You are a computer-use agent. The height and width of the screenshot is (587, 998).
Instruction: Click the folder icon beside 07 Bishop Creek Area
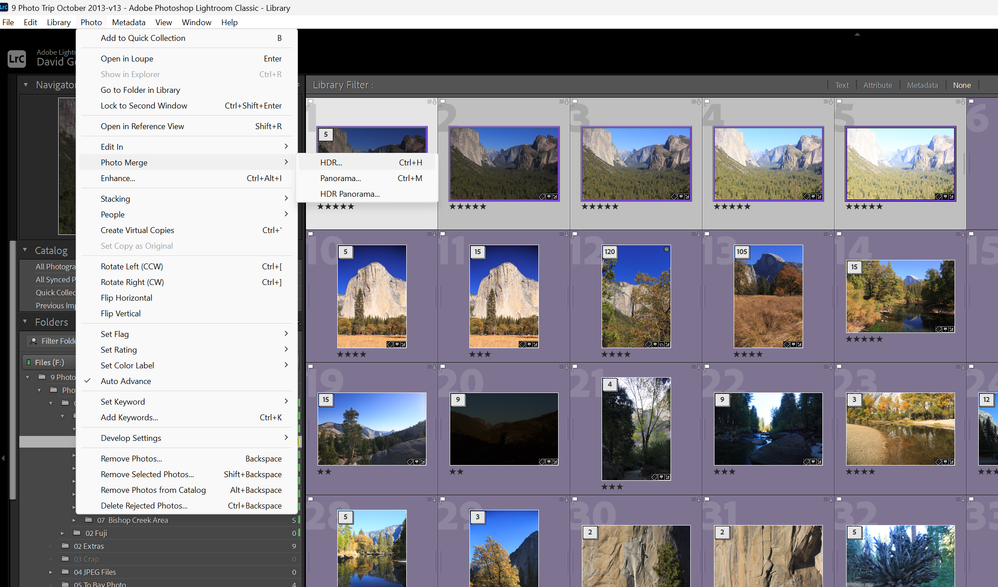point(89,520)
